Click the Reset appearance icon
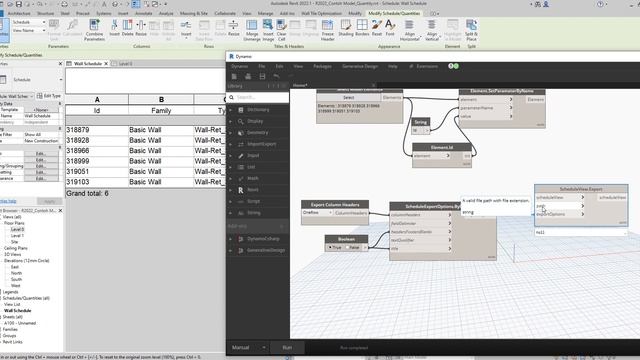This screenshot has height=360, width=640. point(377,29)
